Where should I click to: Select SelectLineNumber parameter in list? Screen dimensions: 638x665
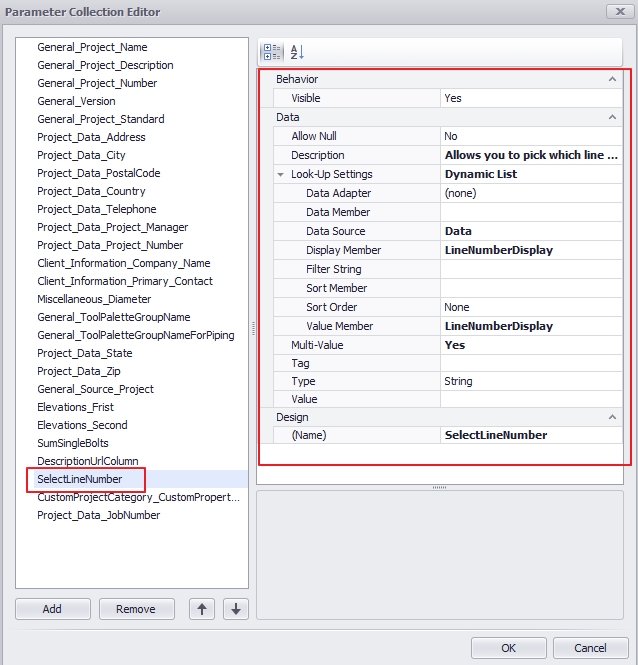[80, 479]
